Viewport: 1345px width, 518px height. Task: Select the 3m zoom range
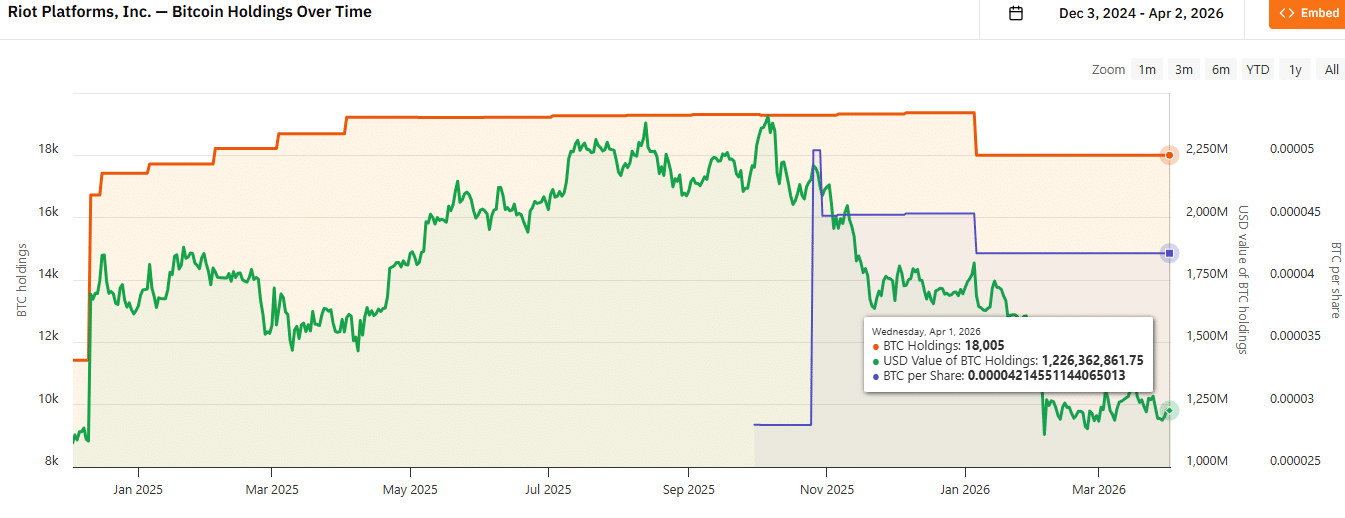[x=1184, y=70]
